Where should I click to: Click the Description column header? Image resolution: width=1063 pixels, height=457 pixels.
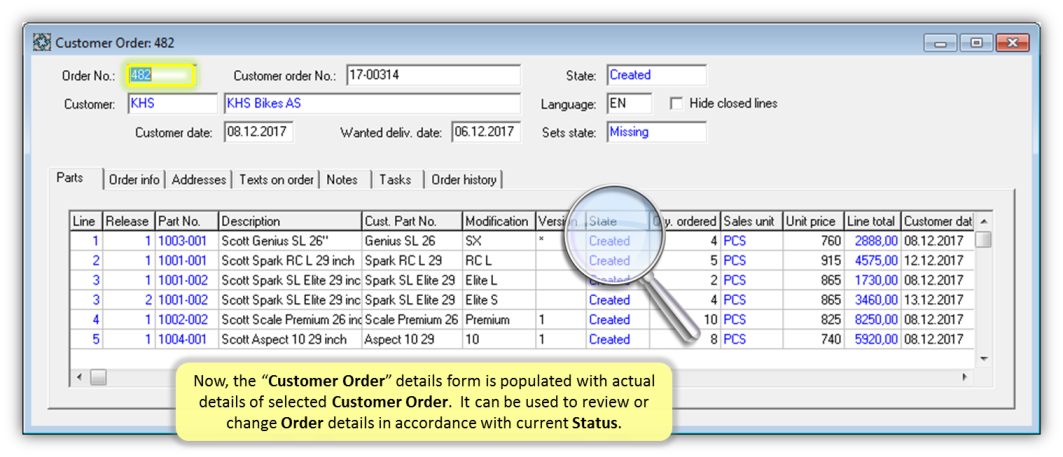tap(290, 221)
